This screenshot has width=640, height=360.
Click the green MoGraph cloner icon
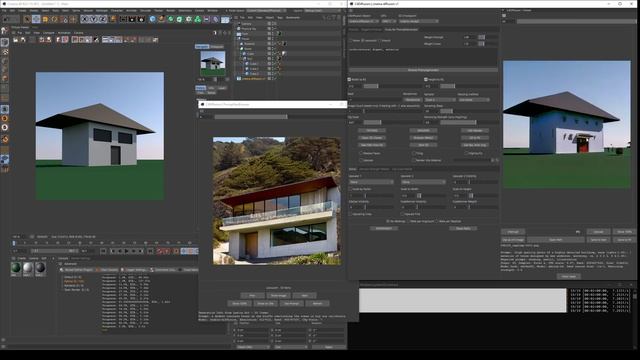198,19
